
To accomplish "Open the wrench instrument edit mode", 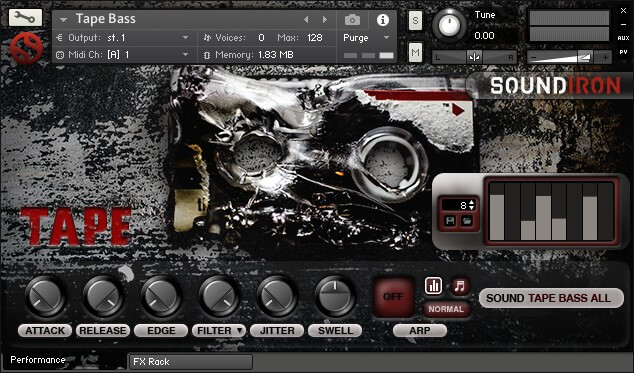I will (25, 17).
